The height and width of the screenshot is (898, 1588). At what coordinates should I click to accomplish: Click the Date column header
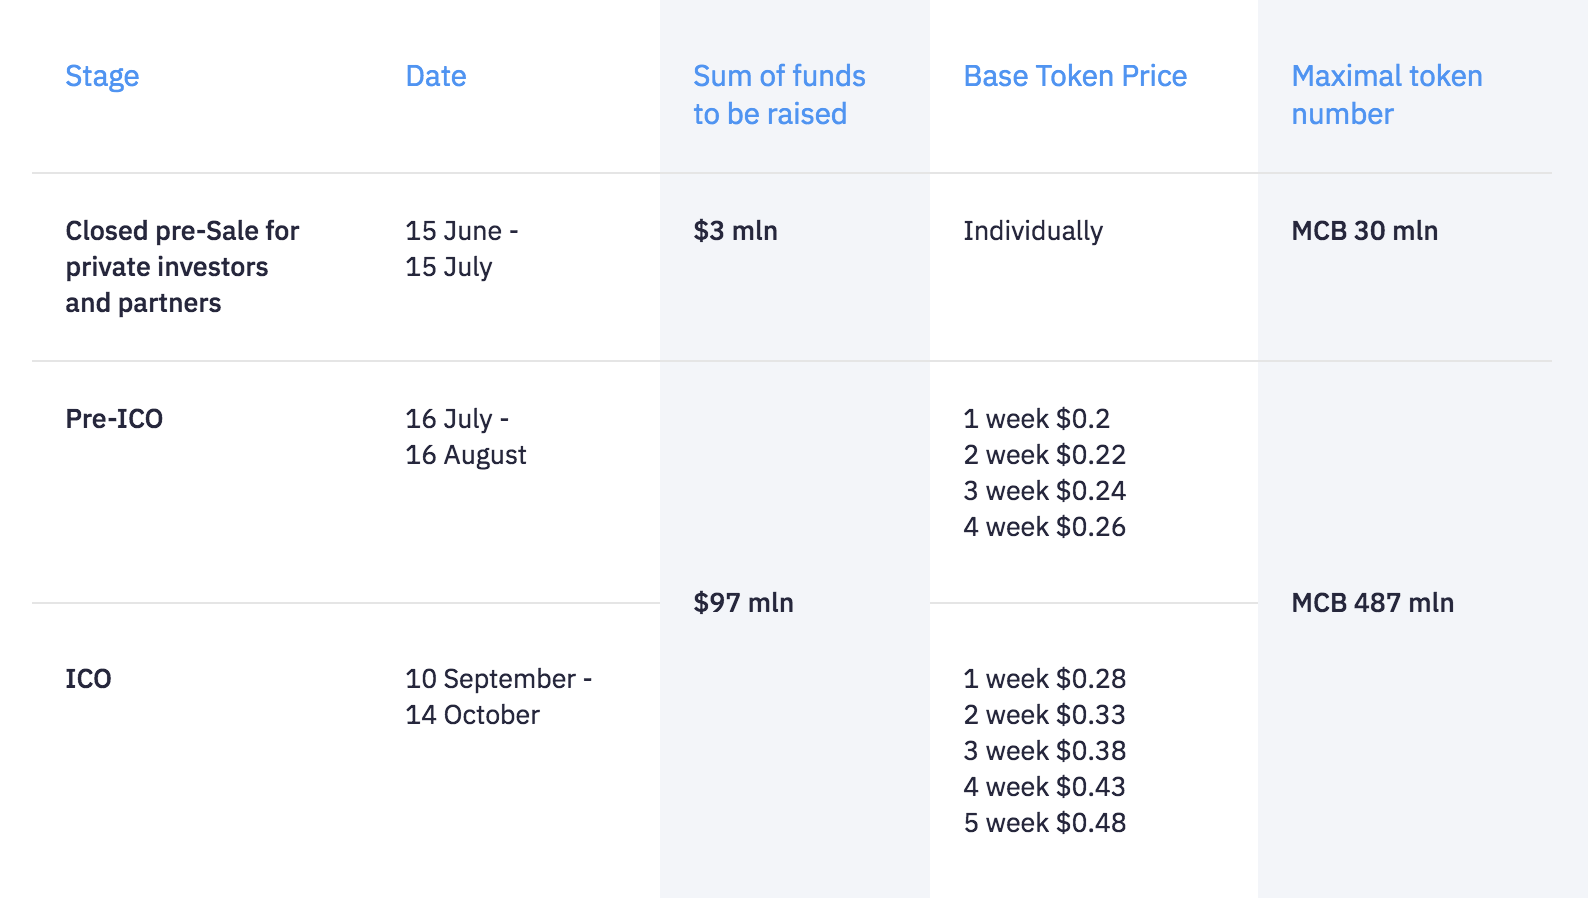point(436,76)
